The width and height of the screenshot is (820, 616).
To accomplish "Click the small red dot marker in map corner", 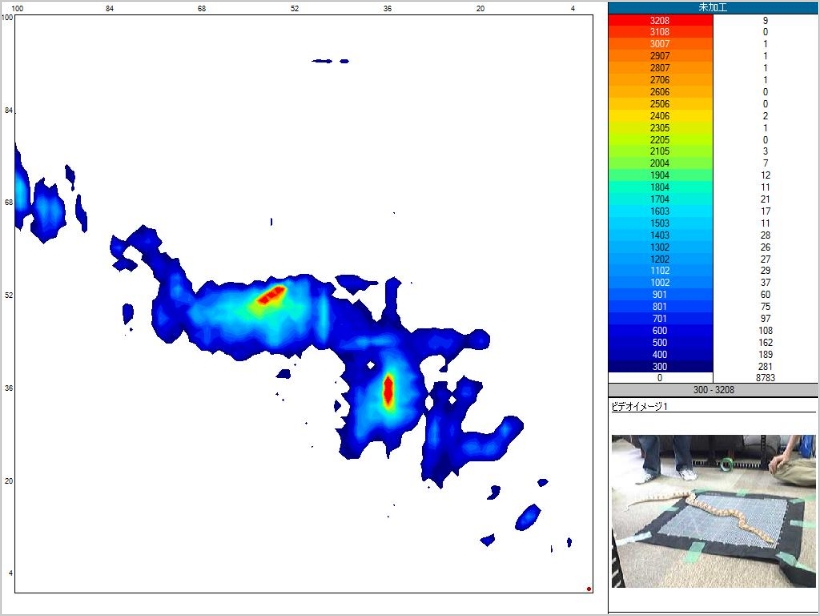I will (589, 589).
